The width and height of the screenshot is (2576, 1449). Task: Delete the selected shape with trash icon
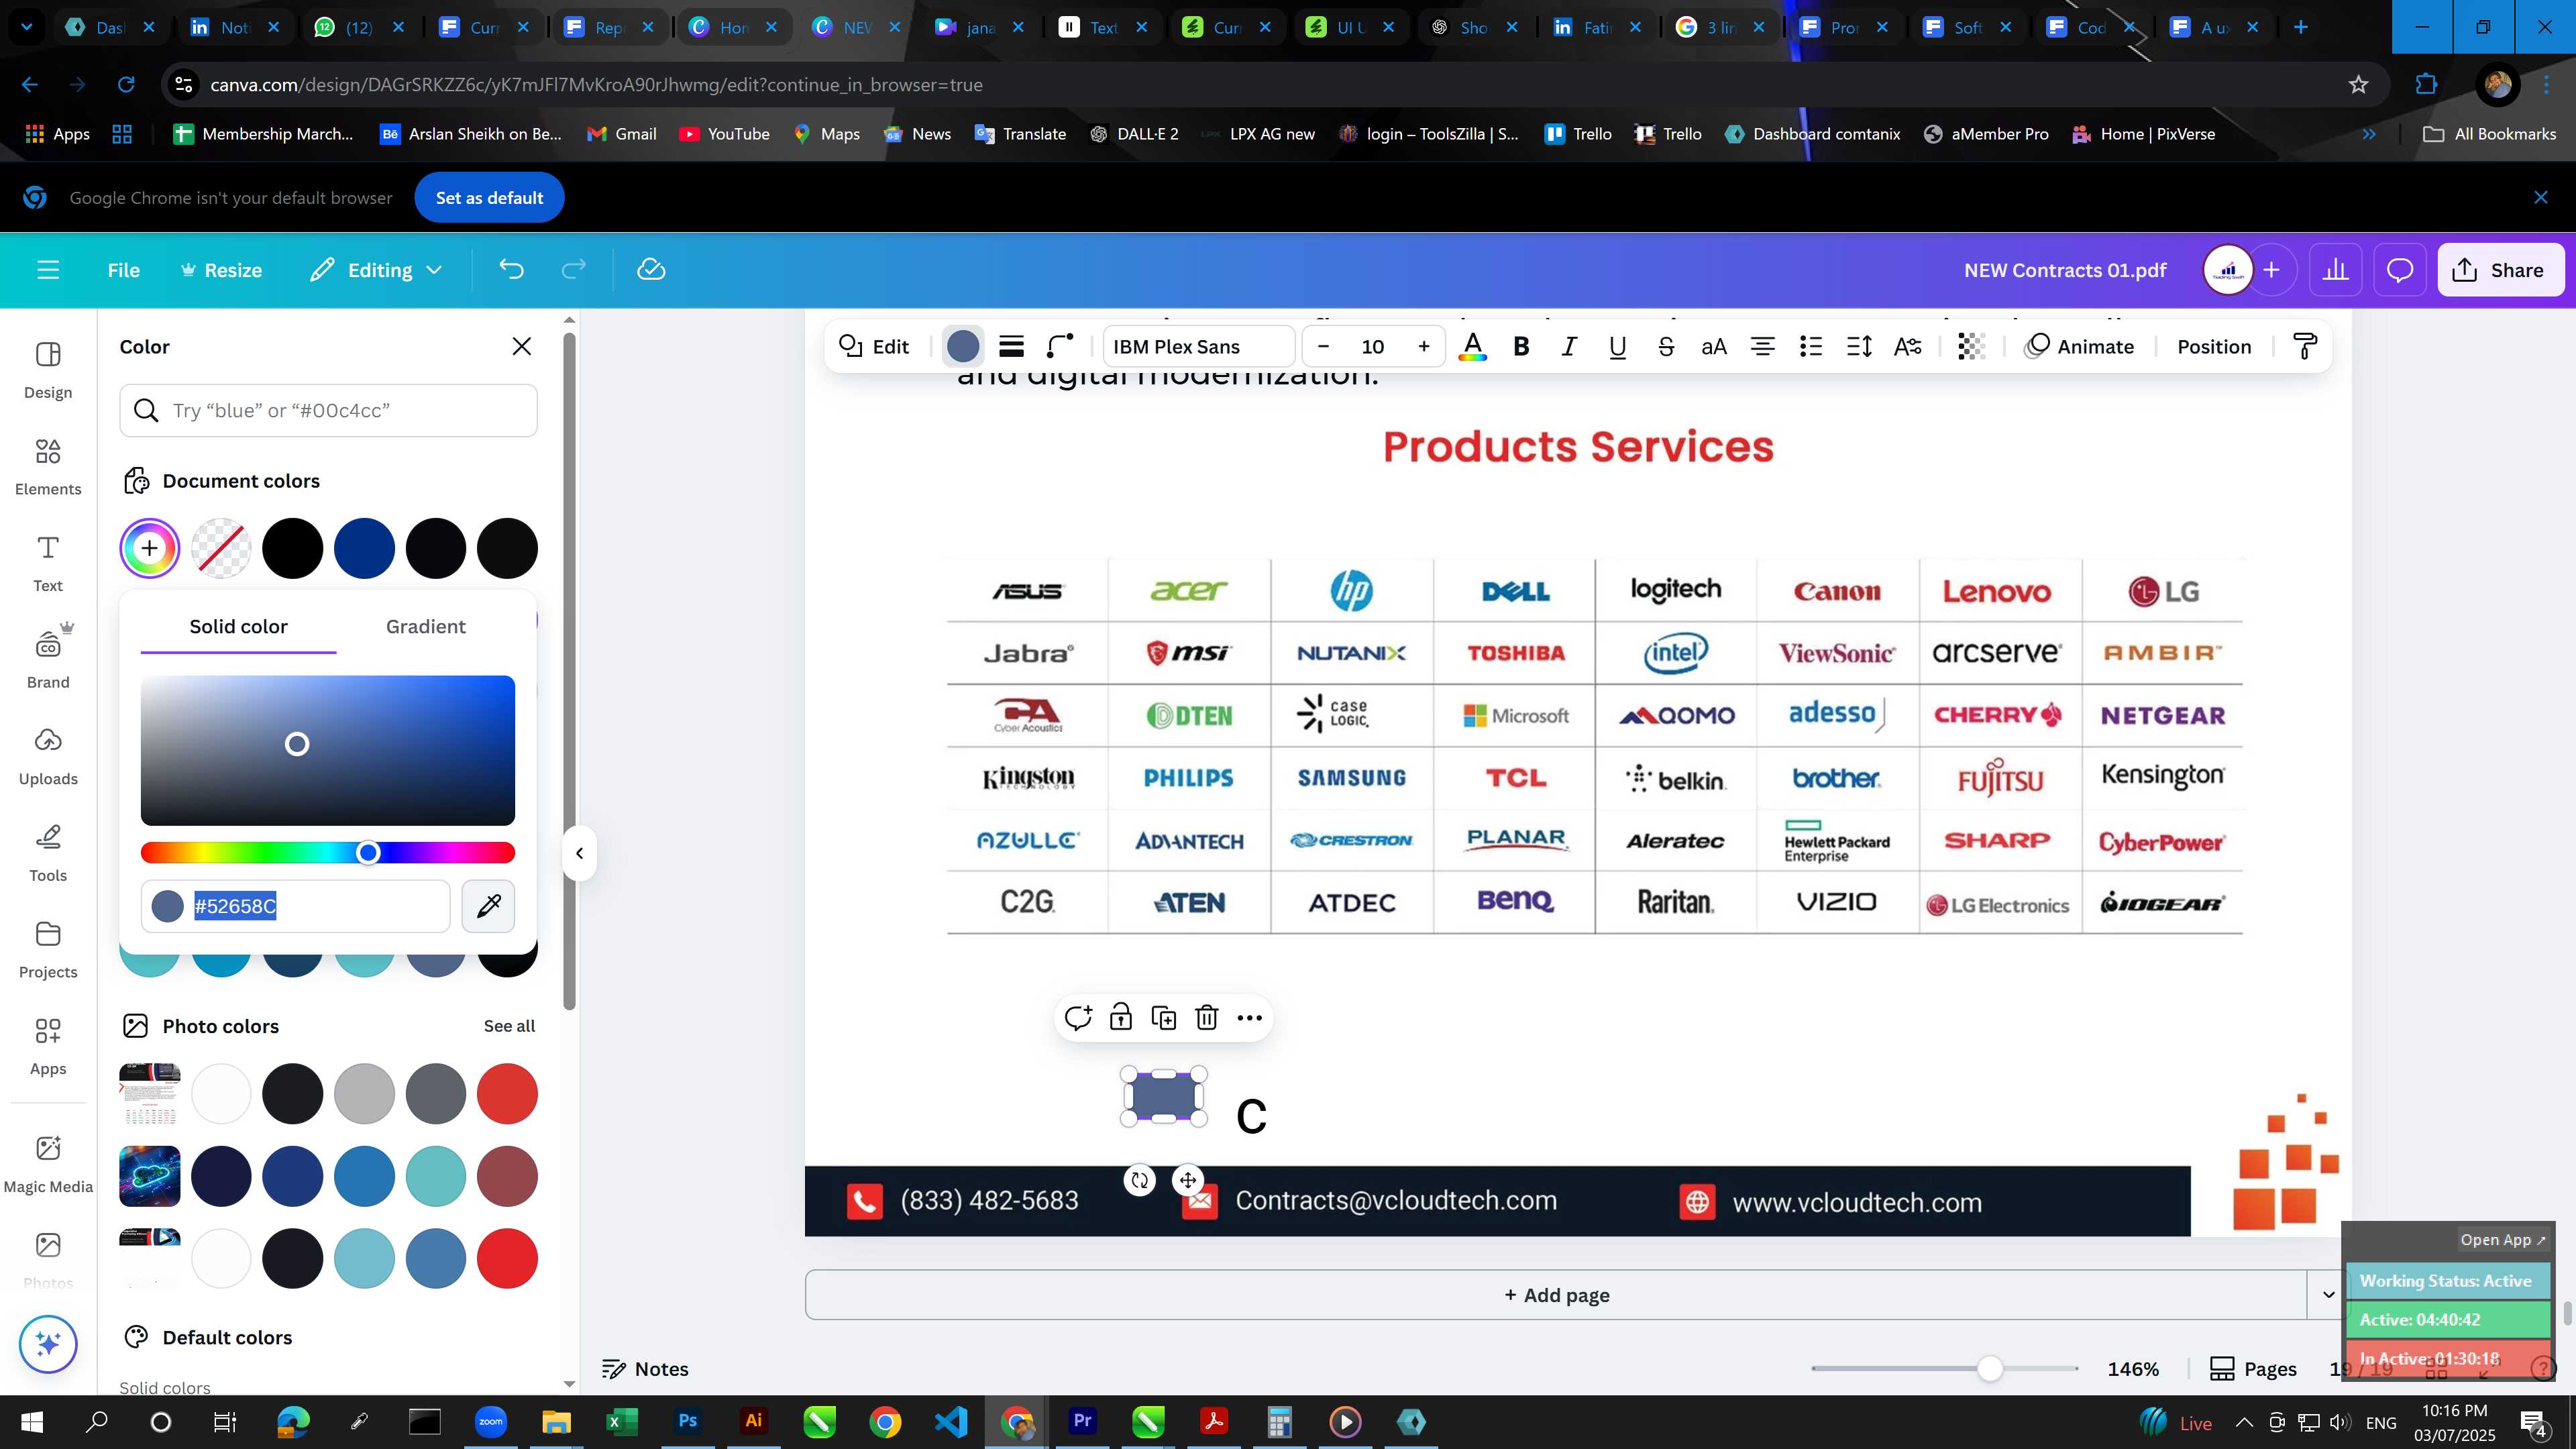1206,1018
